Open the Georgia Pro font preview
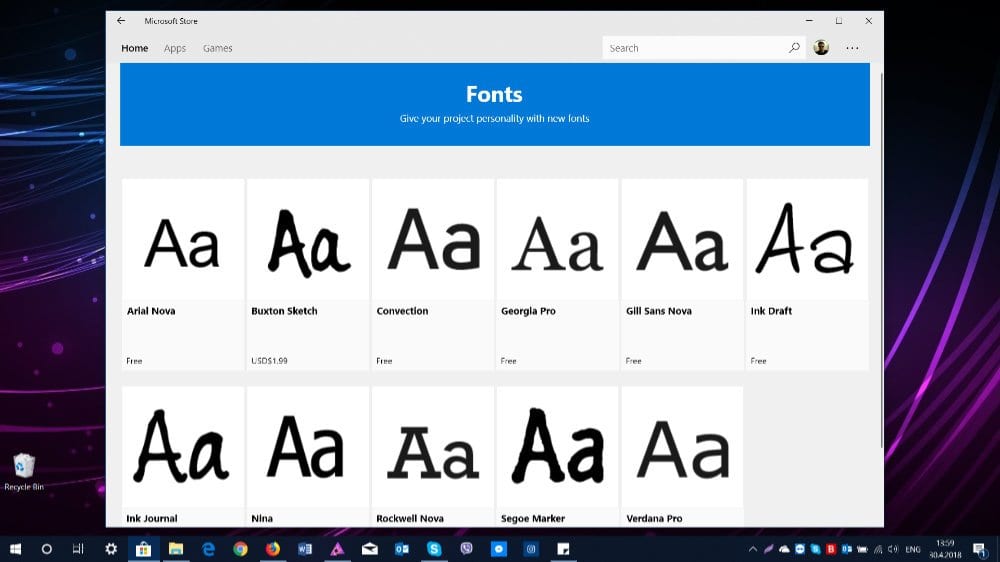This screenshot has width=1000, height=562. click(557, 240)
